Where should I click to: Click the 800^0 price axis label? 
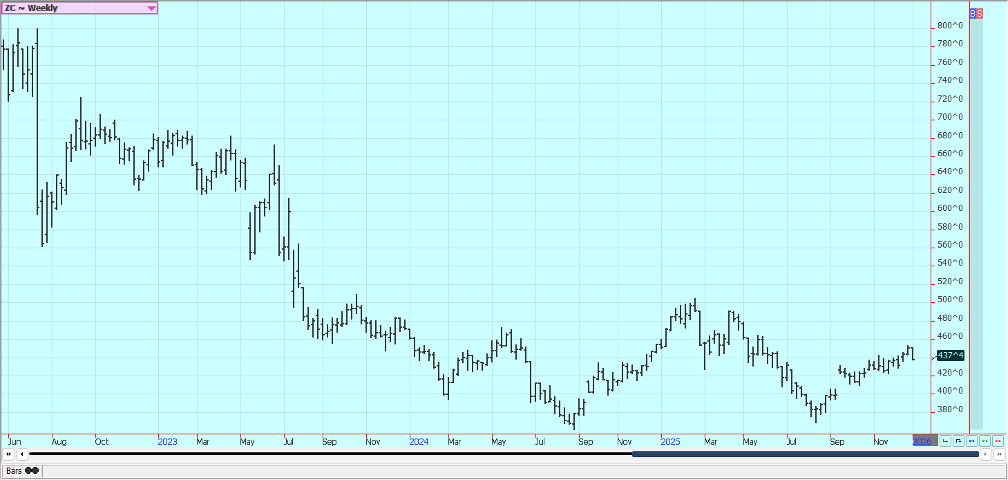click(x=950, y=25)
